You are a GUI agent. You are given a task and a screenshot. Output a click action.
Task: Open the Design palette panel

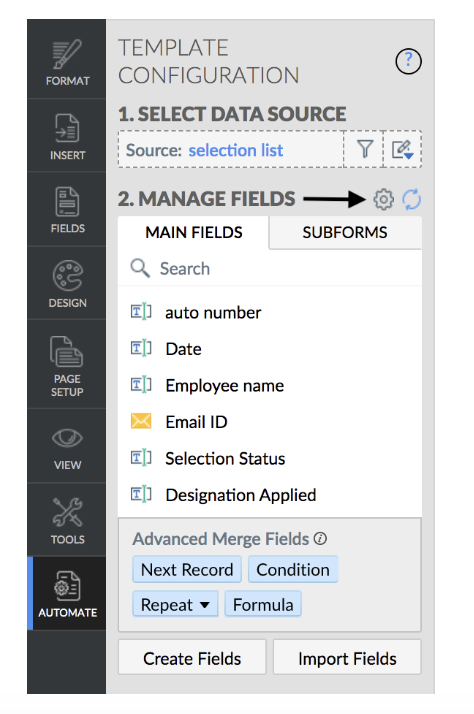[x=67, y=283]
